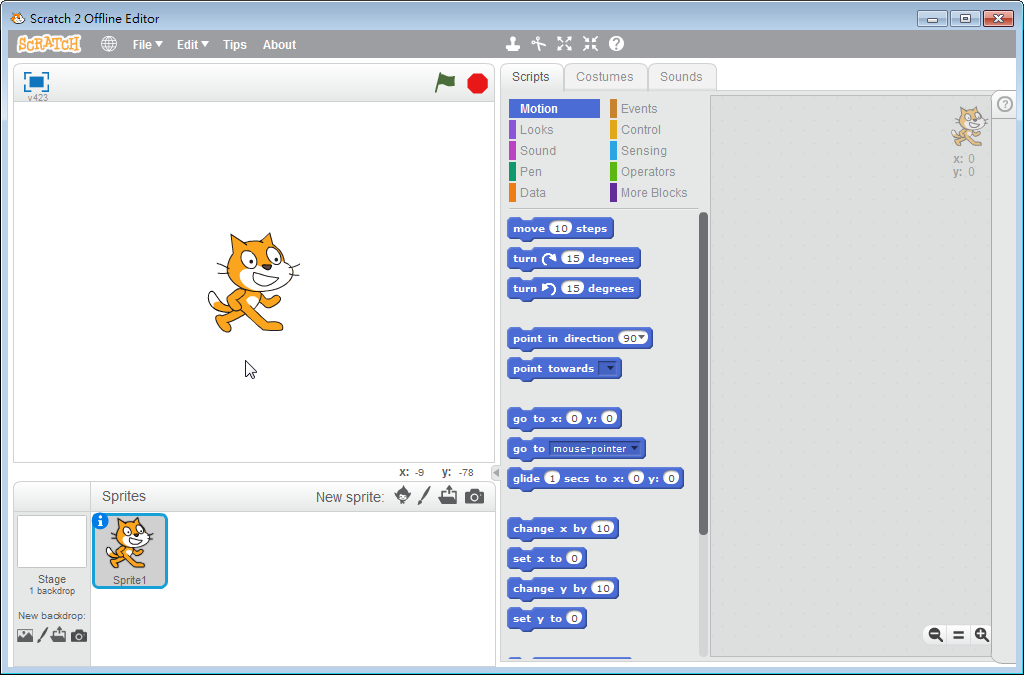Select the Shrink sprite tool
This screenshot has width=1024, height=675.
[590, 44]
